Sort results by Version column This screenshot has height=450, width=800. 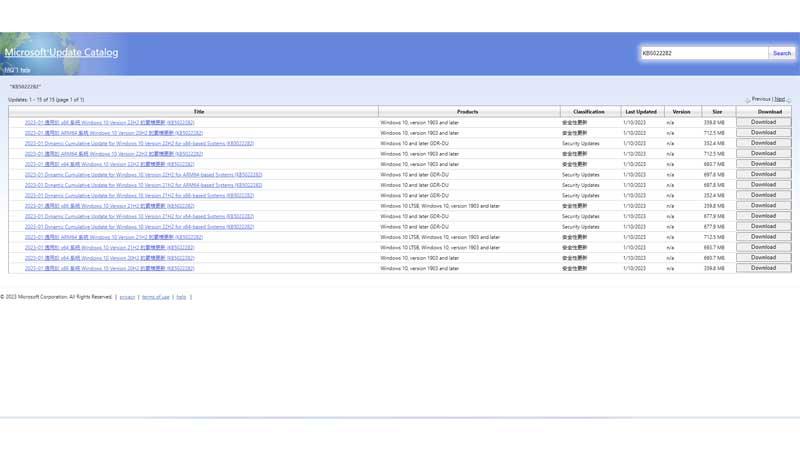(x=681, y=112)
